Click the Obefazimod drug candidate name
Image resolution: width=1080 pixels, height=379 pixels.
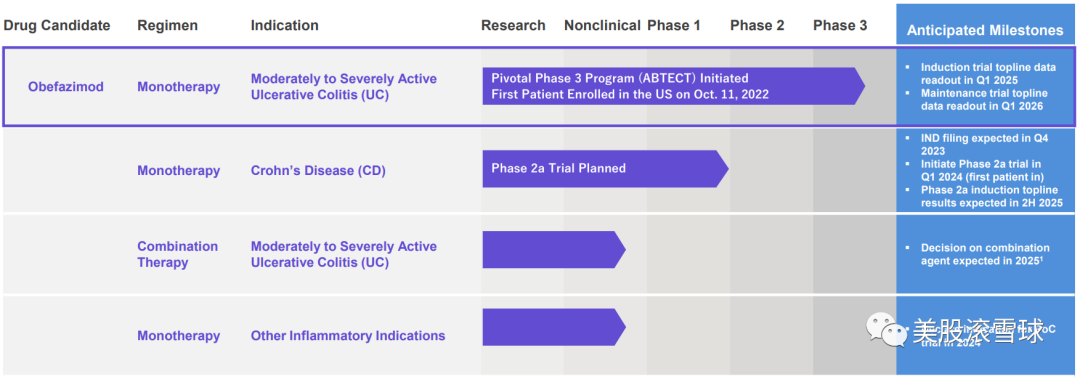coord(66,87)
